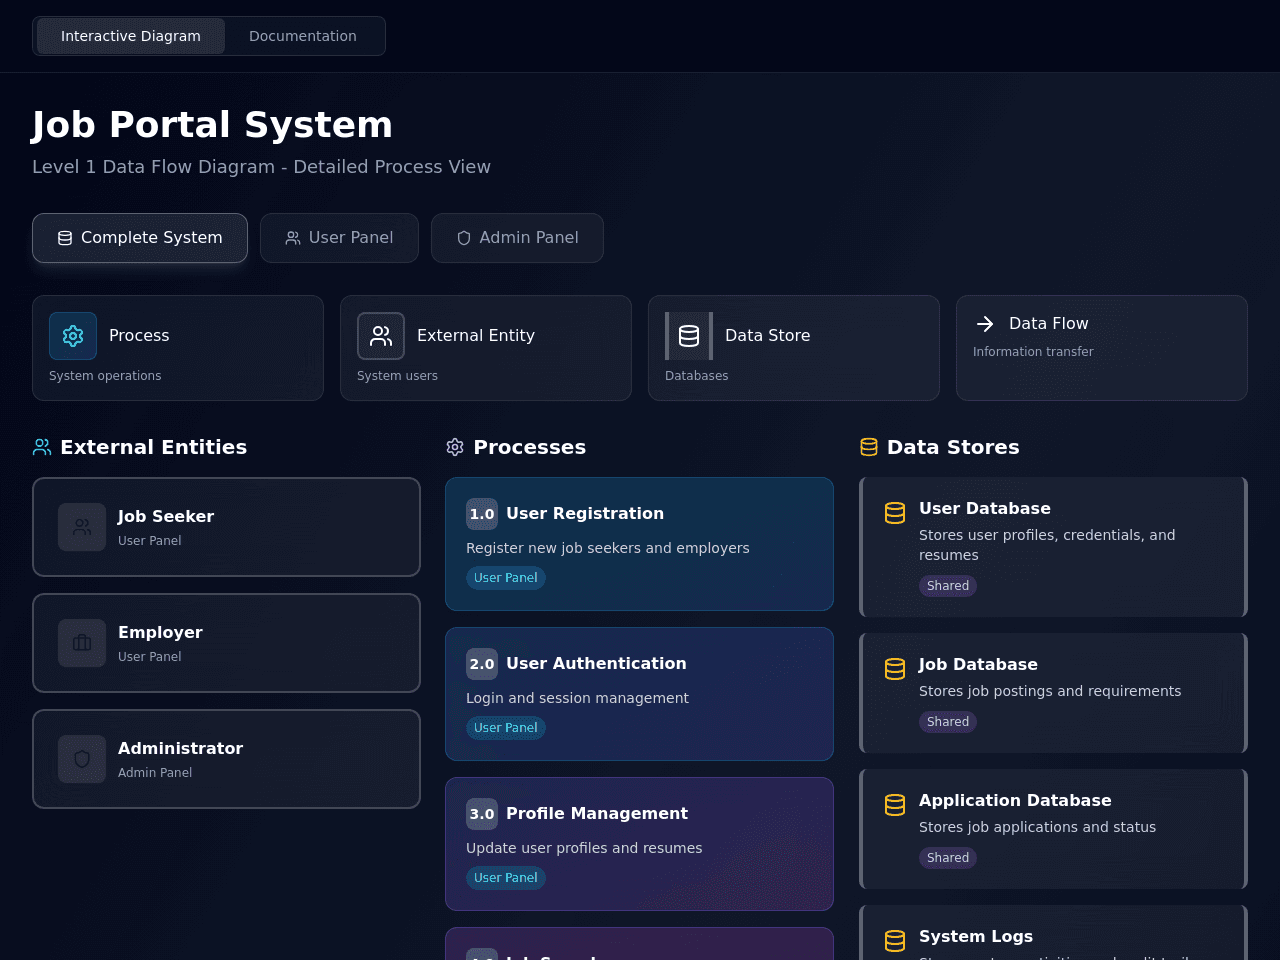Click 'Login and session management' text
The image size is (1280, 960).
[x=577, y=698]
